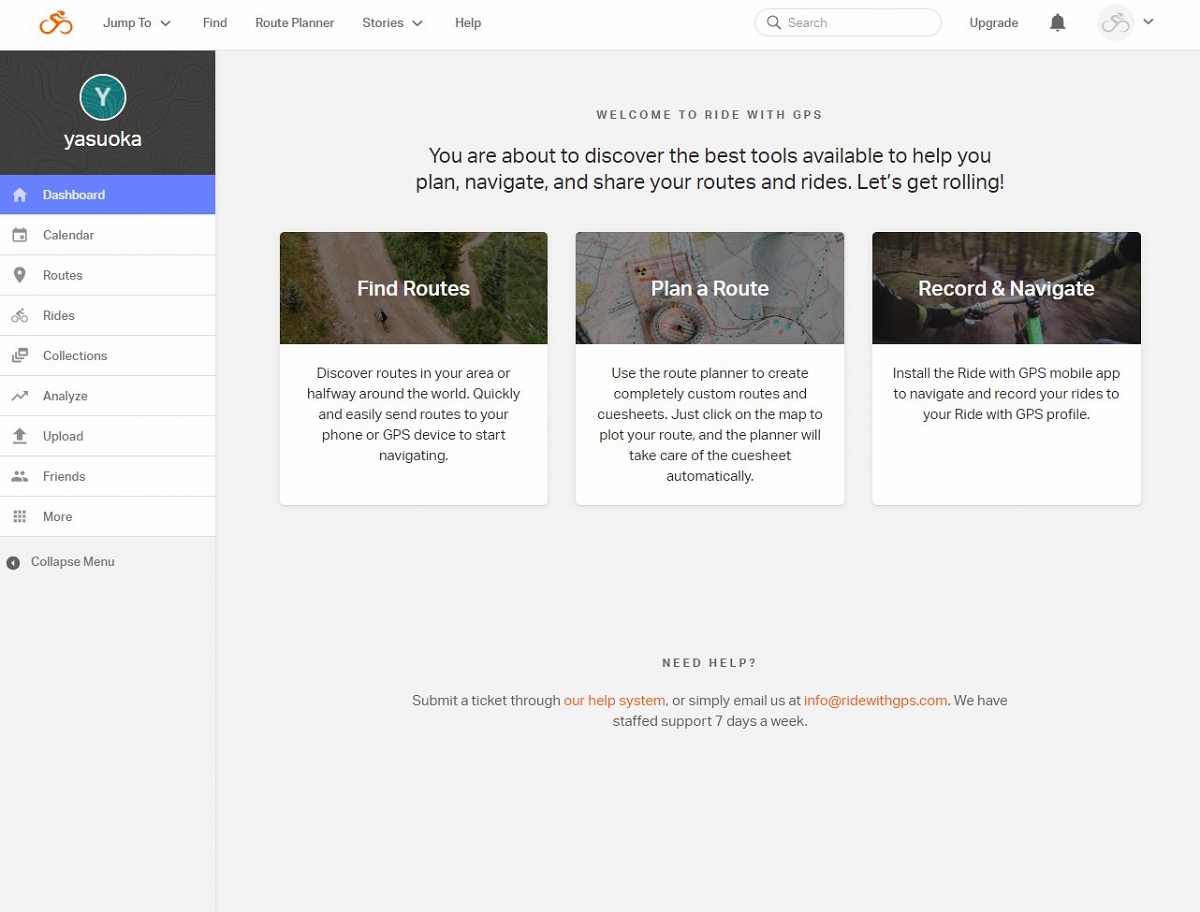This screenshot has width=1200, height=912.
Task: Click the Rides bicycle icon
Action: (20, 316)
